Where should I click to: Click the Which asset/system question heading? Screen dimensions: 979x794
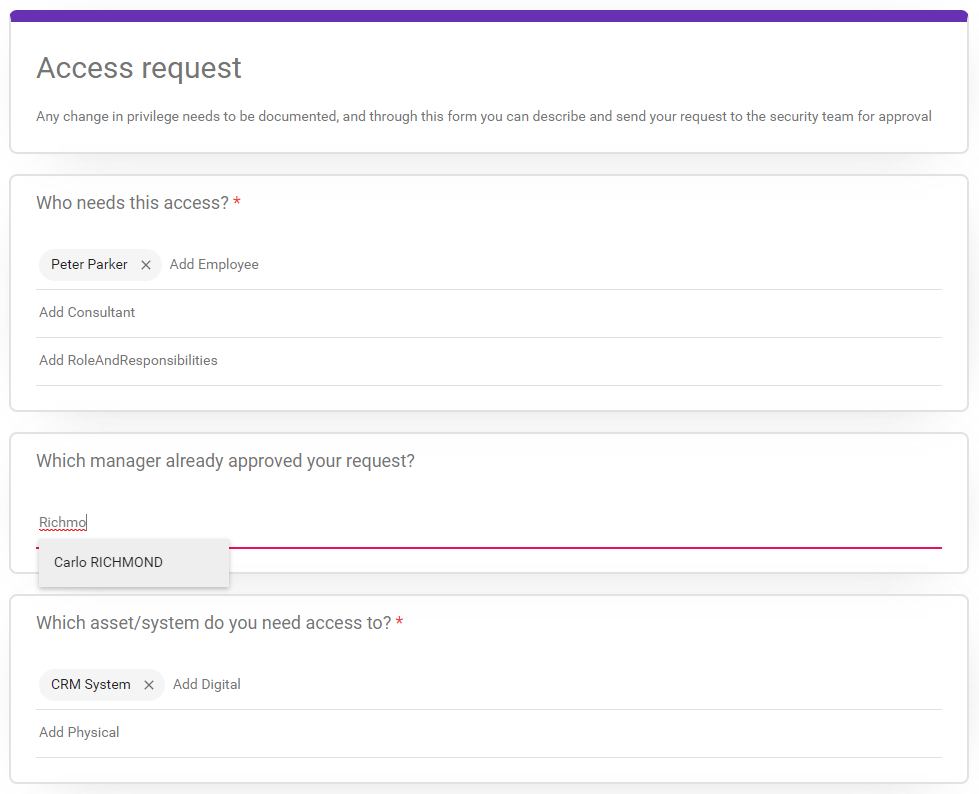(214, 623)
